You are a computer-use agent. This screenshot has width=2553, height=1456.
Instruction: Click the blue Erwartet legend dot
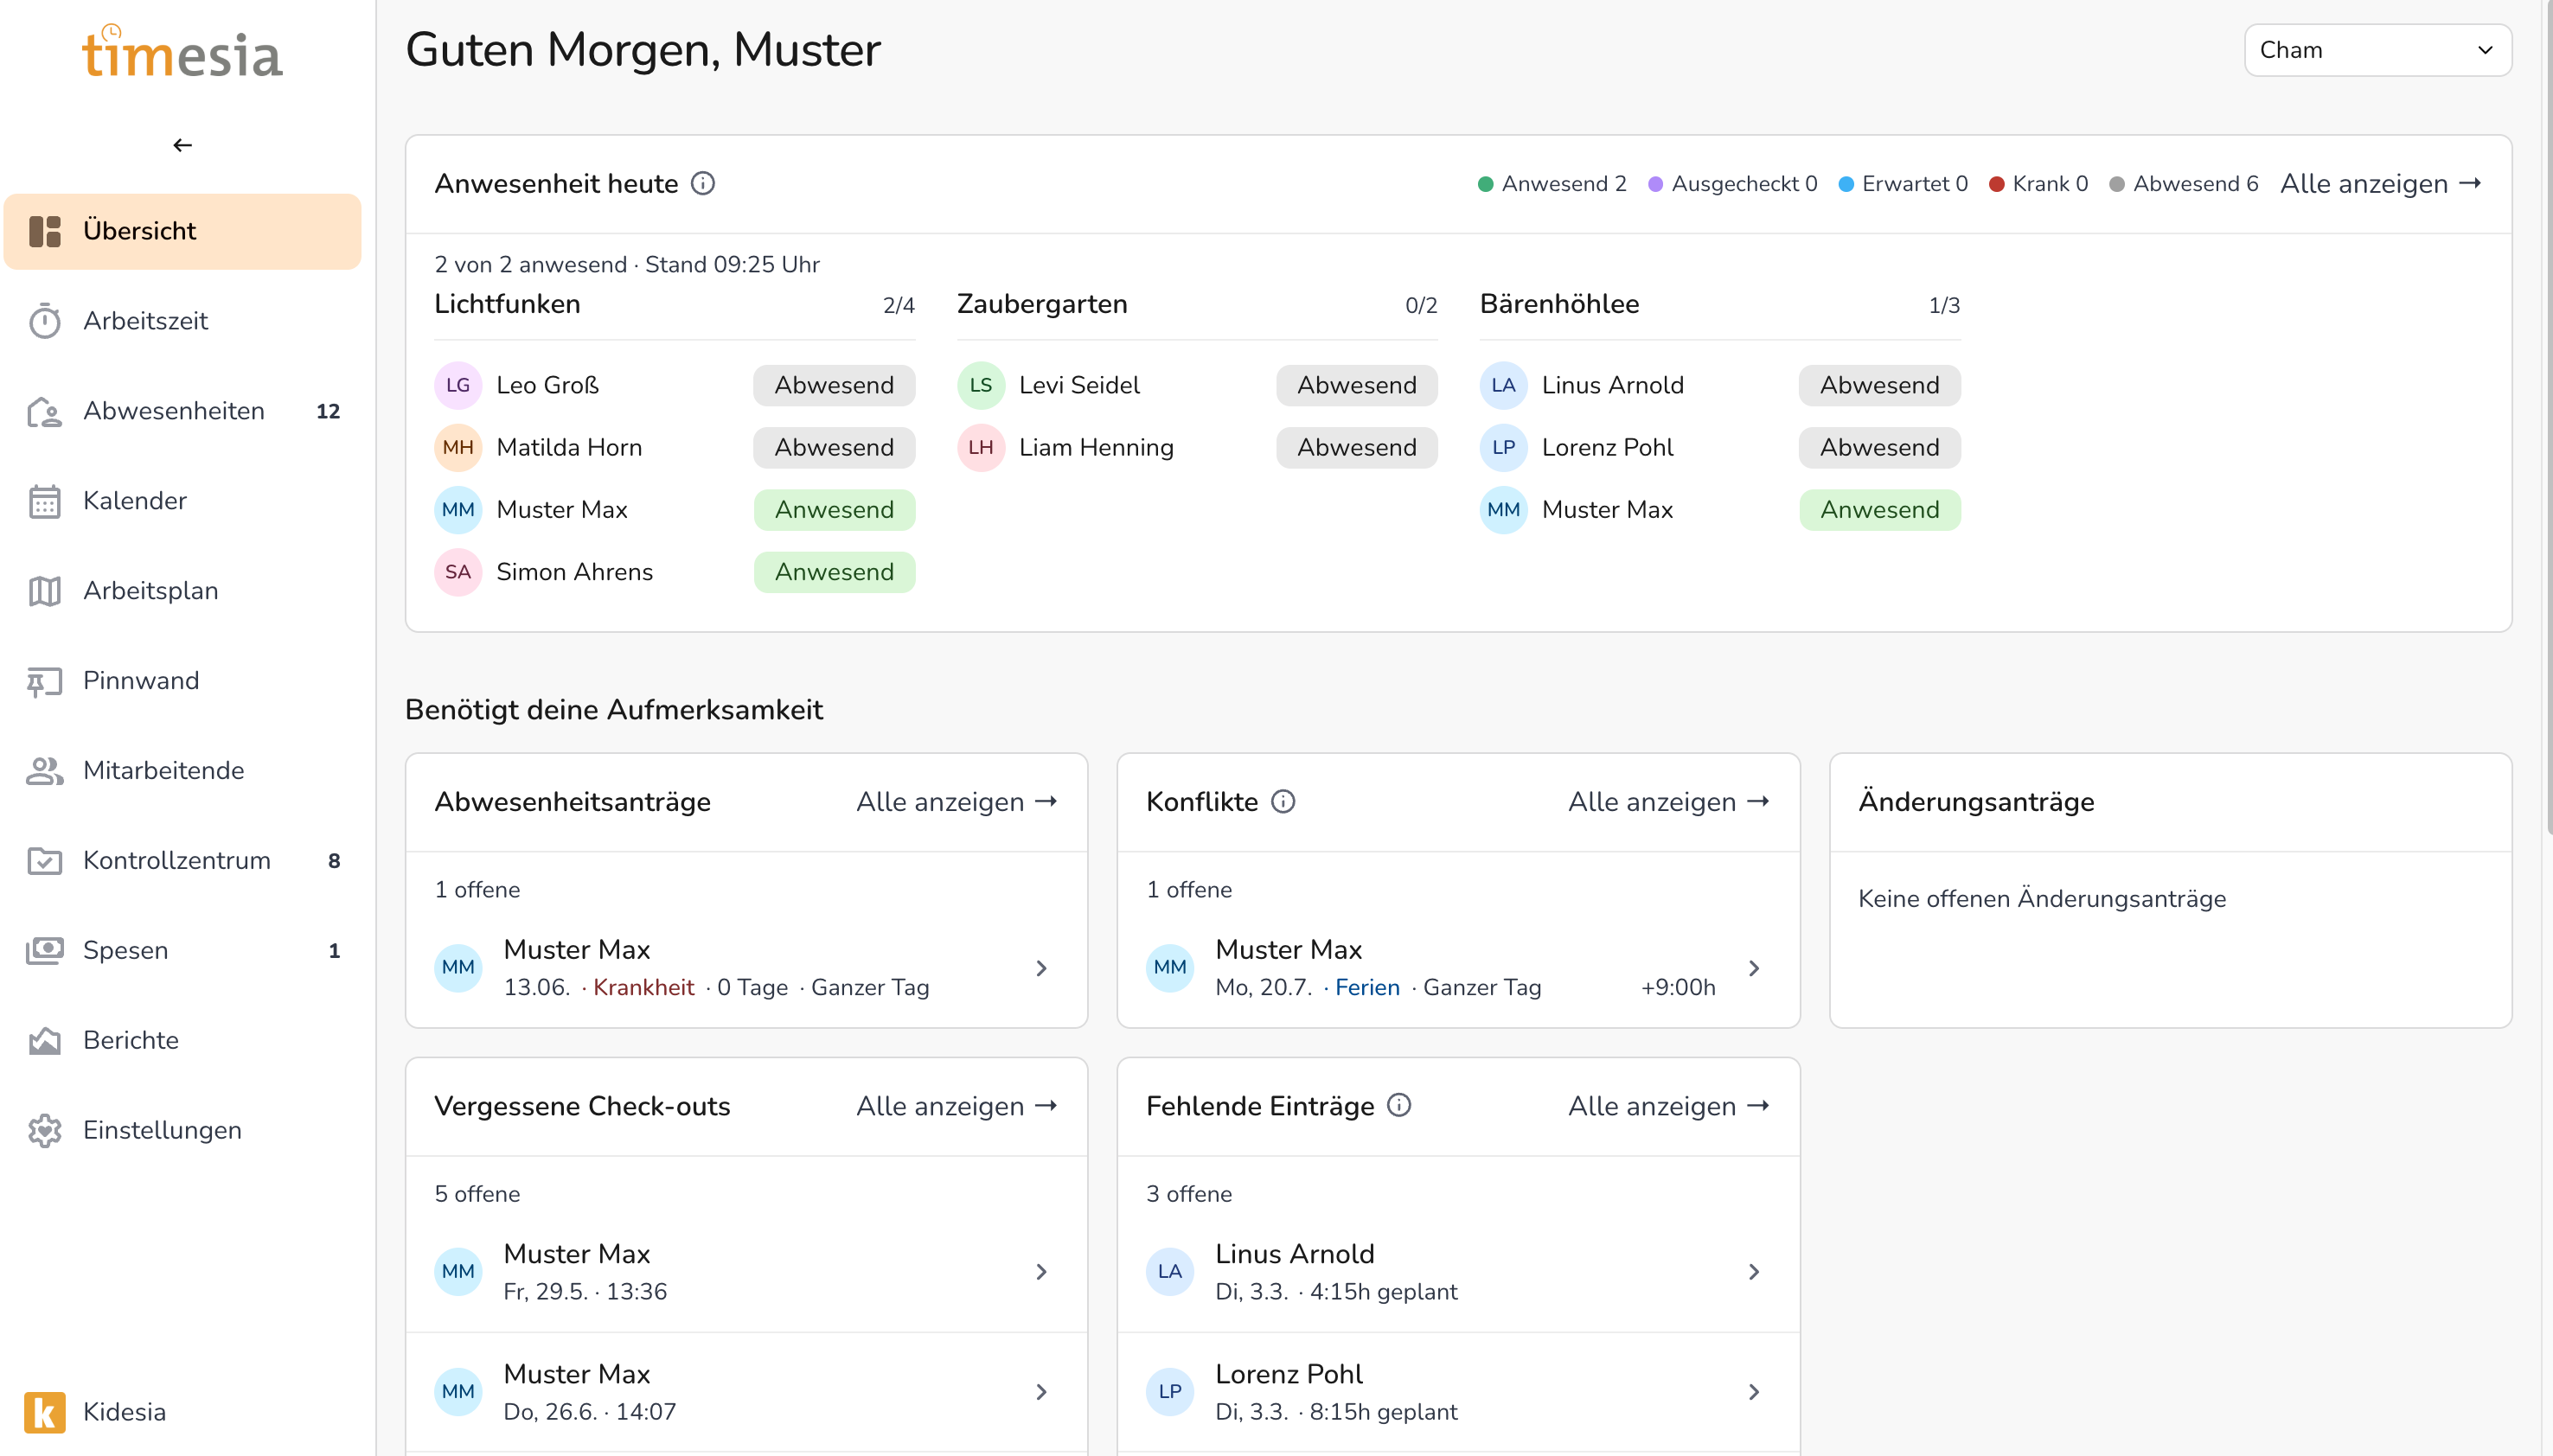pos(1847,184)
